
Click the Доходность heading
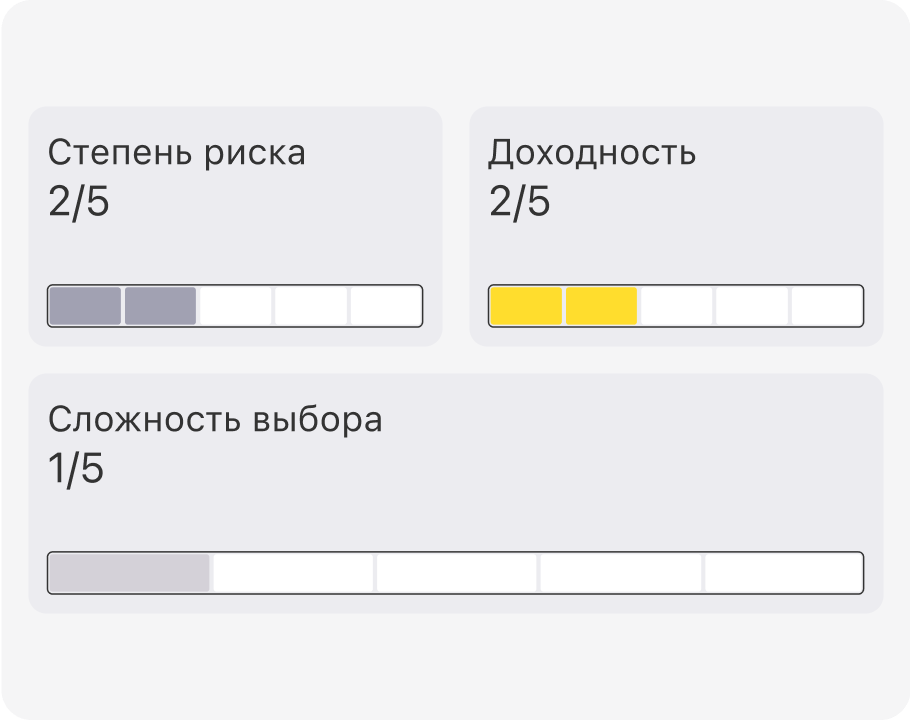591,153
